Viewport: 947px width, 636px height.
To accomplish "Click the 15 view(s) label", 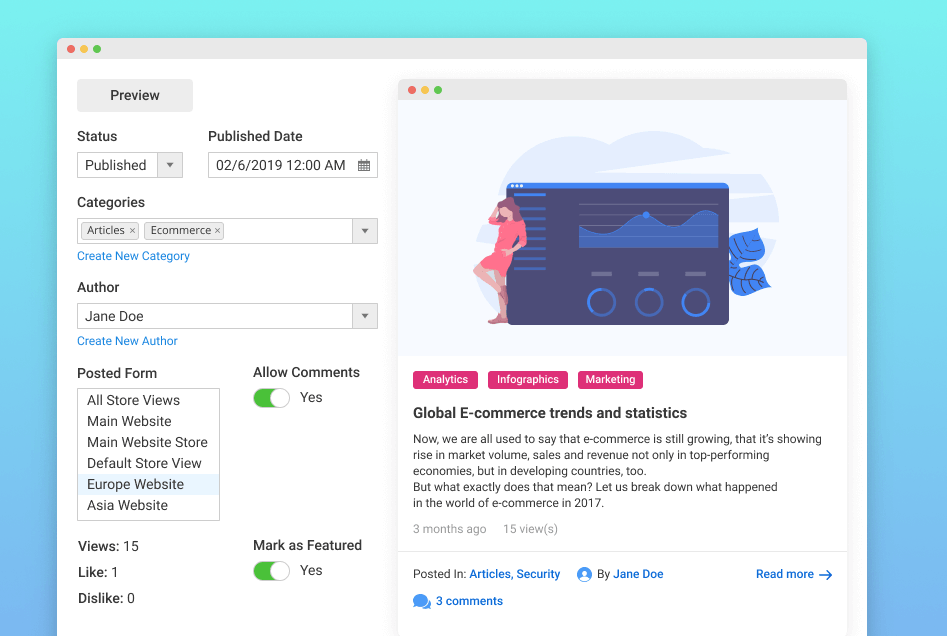I will click(x=530, y=529).
